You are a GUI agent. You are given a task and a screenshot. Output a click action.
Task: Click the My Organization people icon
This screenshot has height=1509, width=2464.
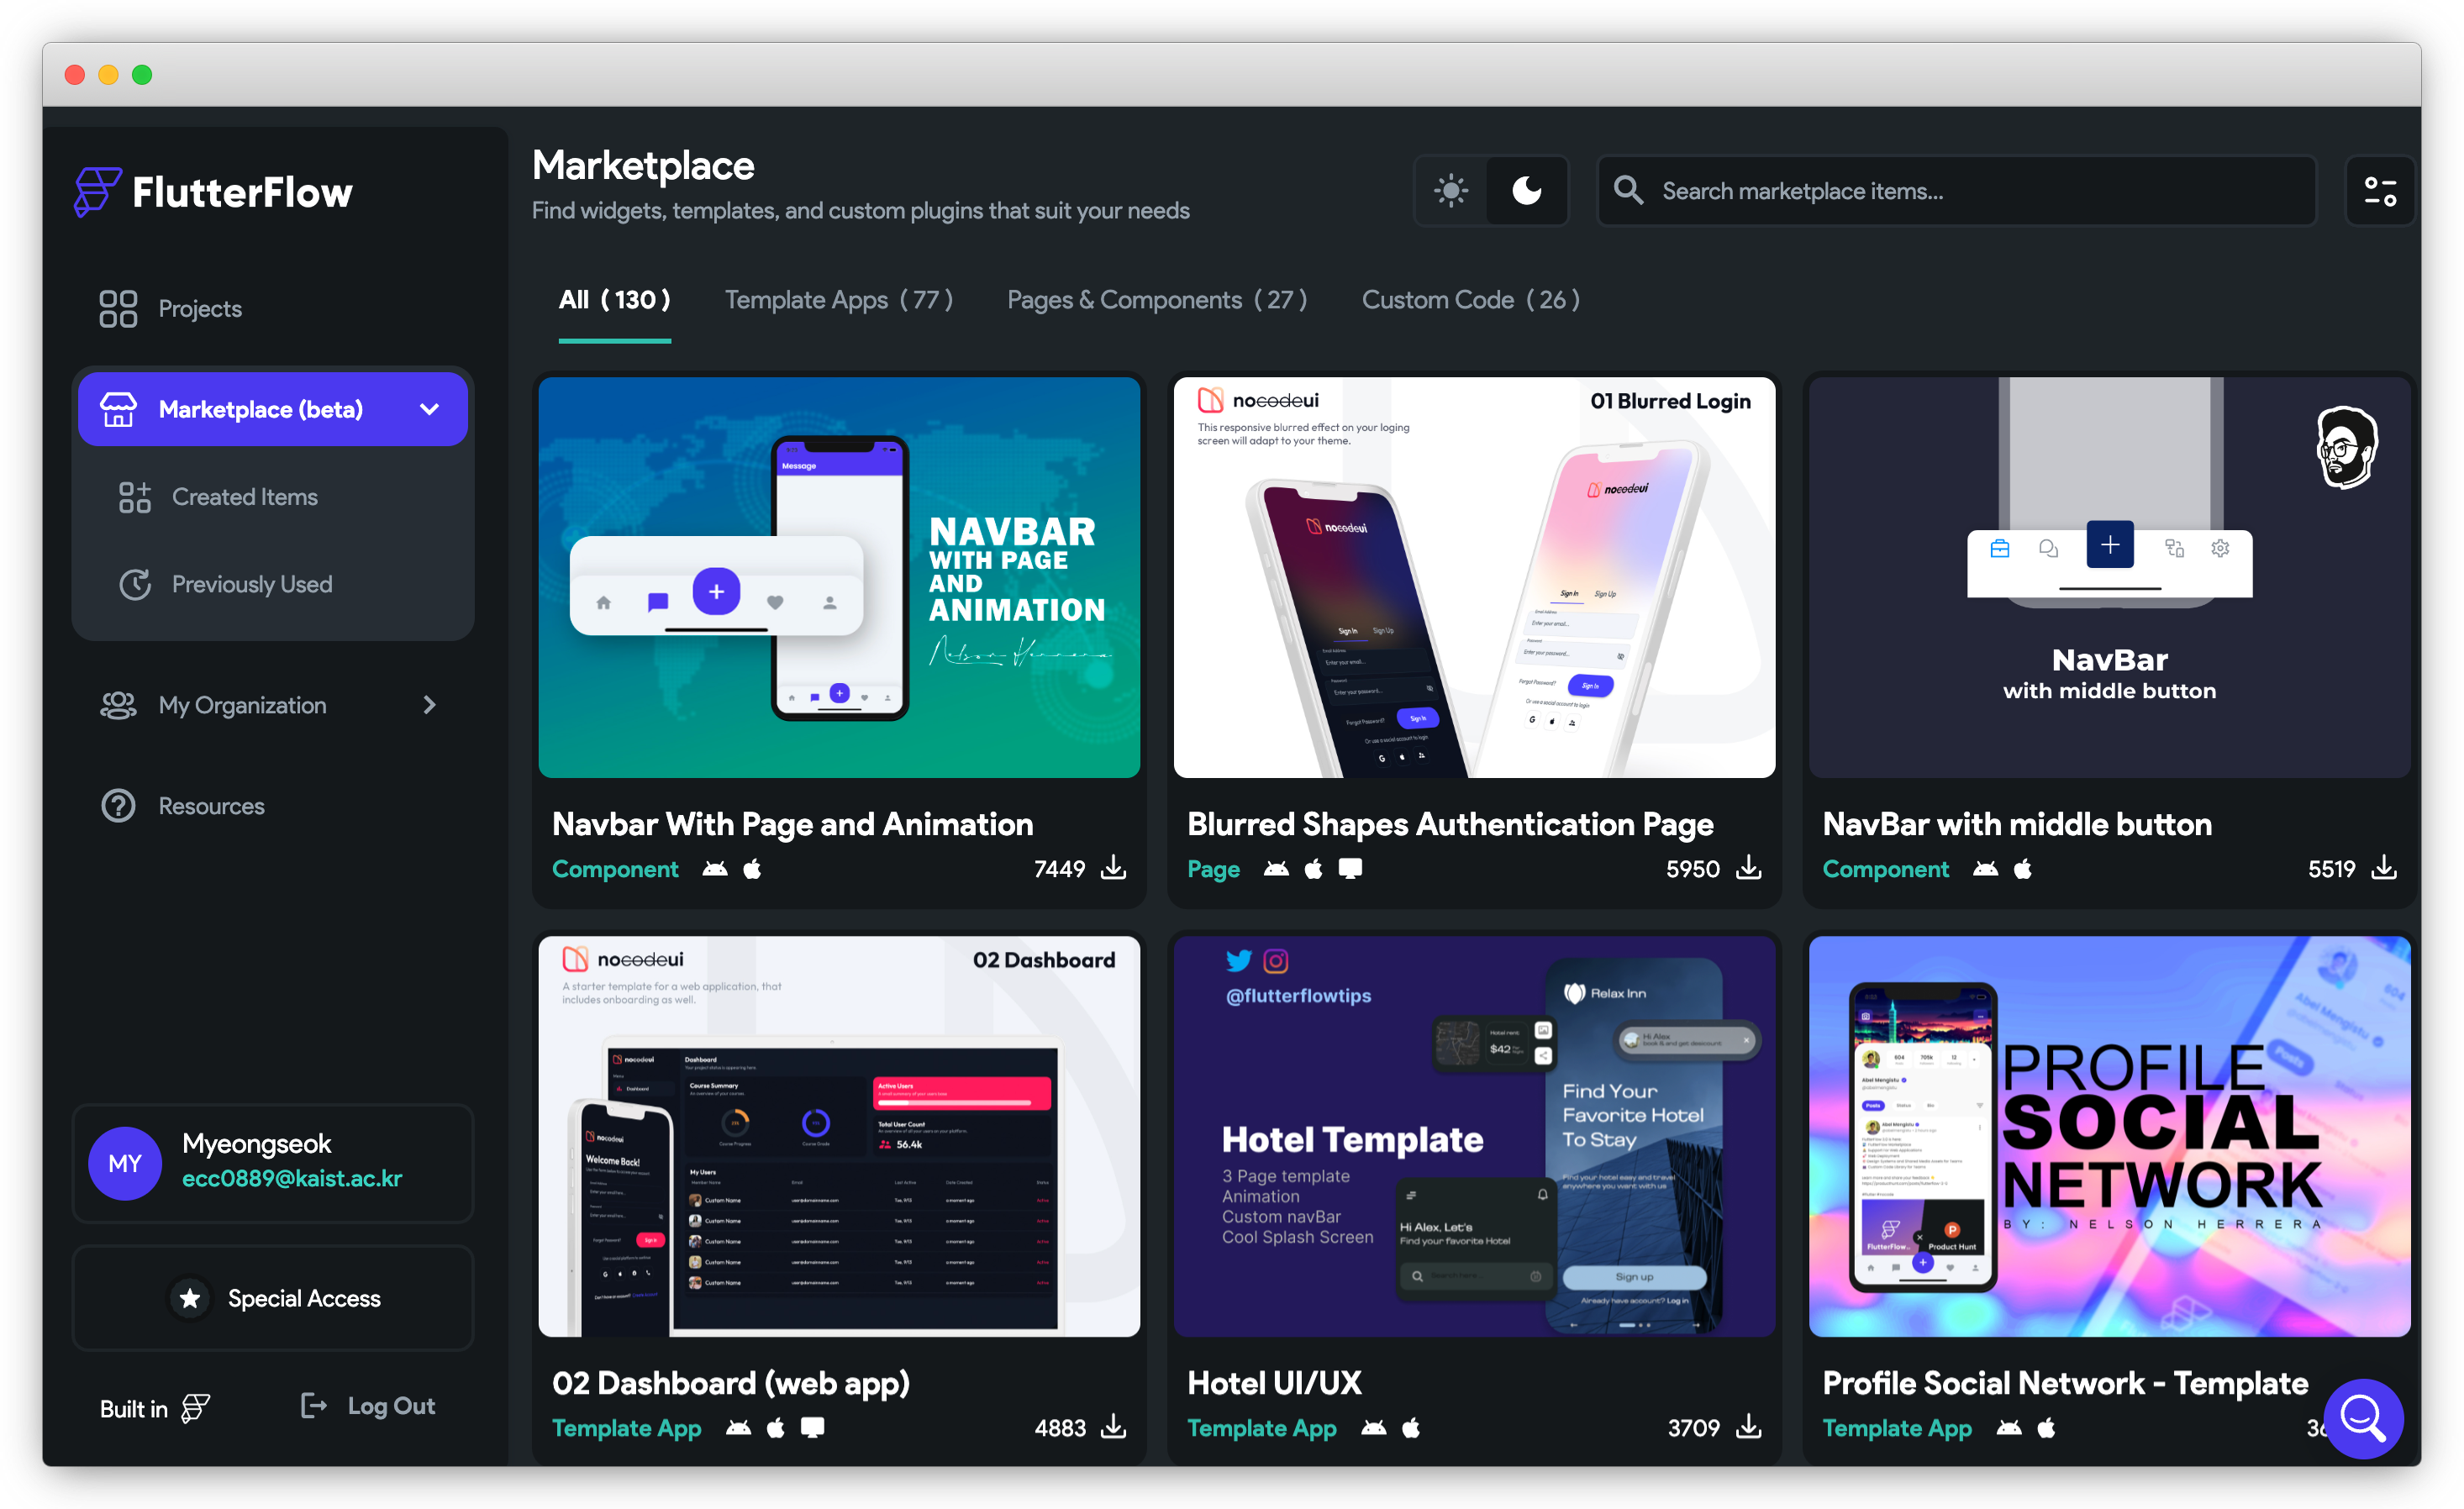point(118,705)
